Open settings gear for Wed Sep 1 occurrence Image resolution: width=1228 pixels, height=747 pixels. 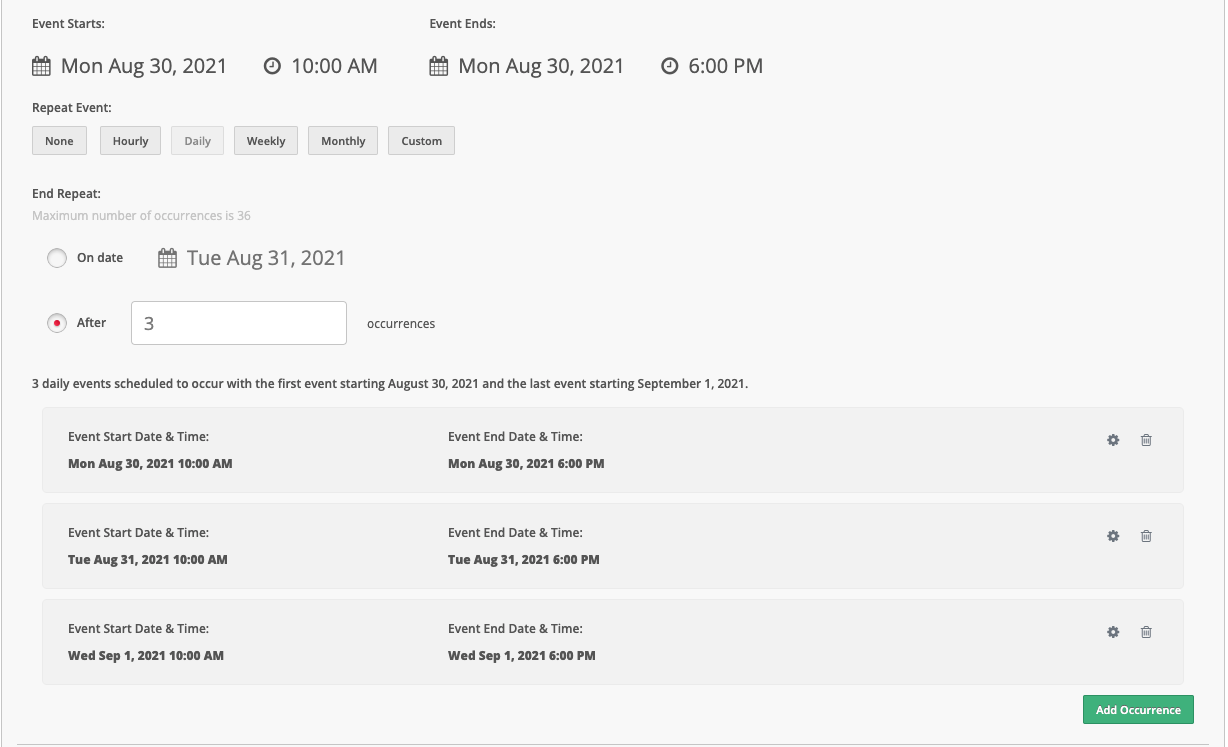coord(1113,632)
